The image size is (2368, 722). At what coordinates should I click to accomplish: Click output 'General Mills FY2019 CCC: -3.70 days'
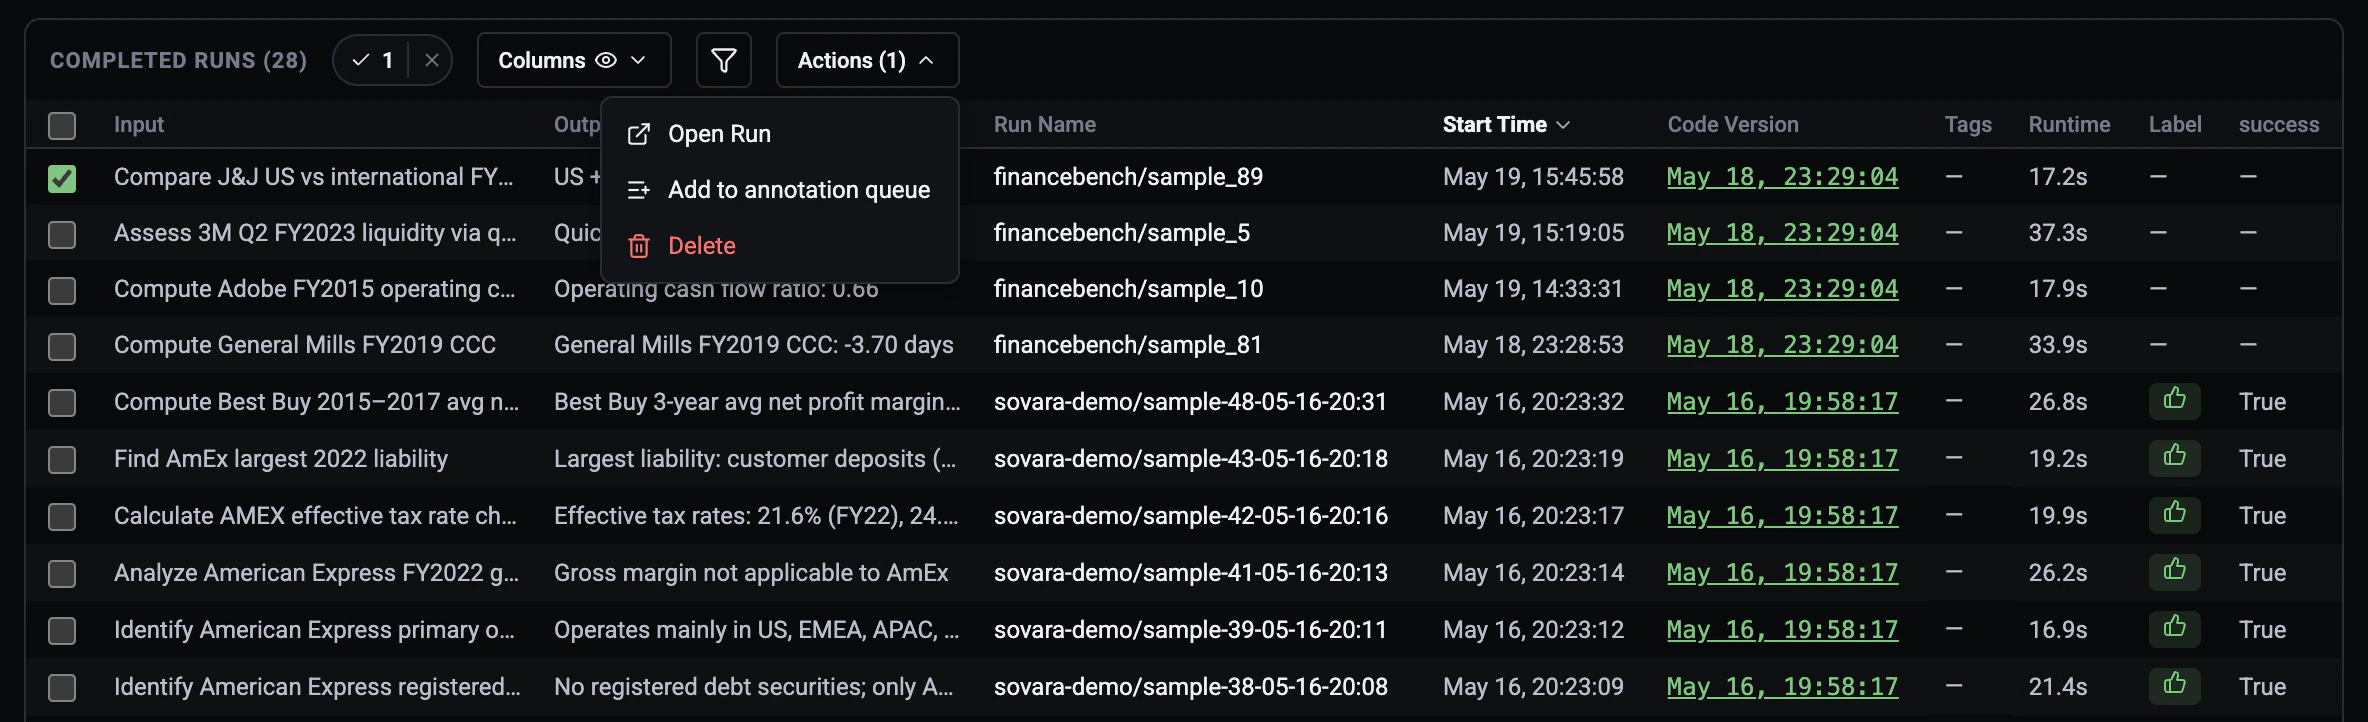point(753,345)
